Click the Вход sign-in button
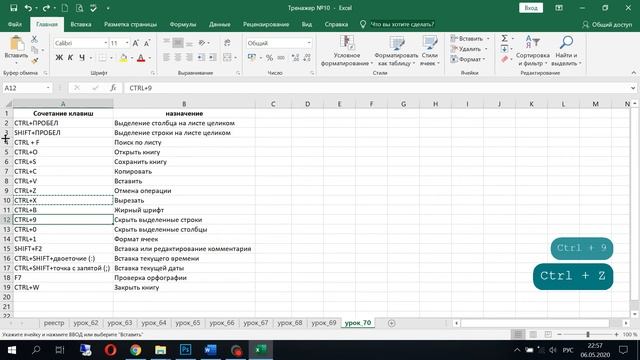640x360 pixels. (531, 8)
